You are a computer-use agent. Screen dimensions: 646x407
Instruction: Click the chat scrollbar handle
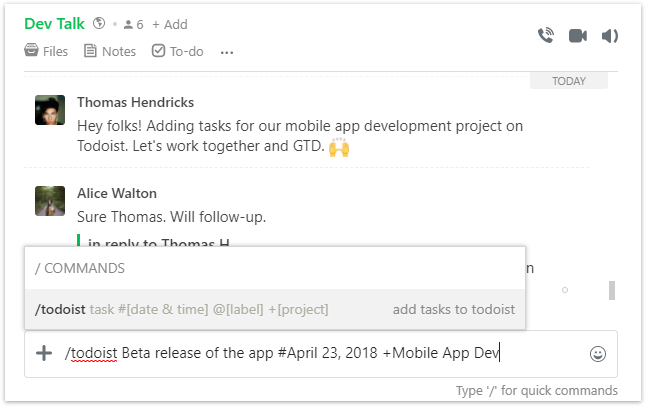click(x=612, y=290)
